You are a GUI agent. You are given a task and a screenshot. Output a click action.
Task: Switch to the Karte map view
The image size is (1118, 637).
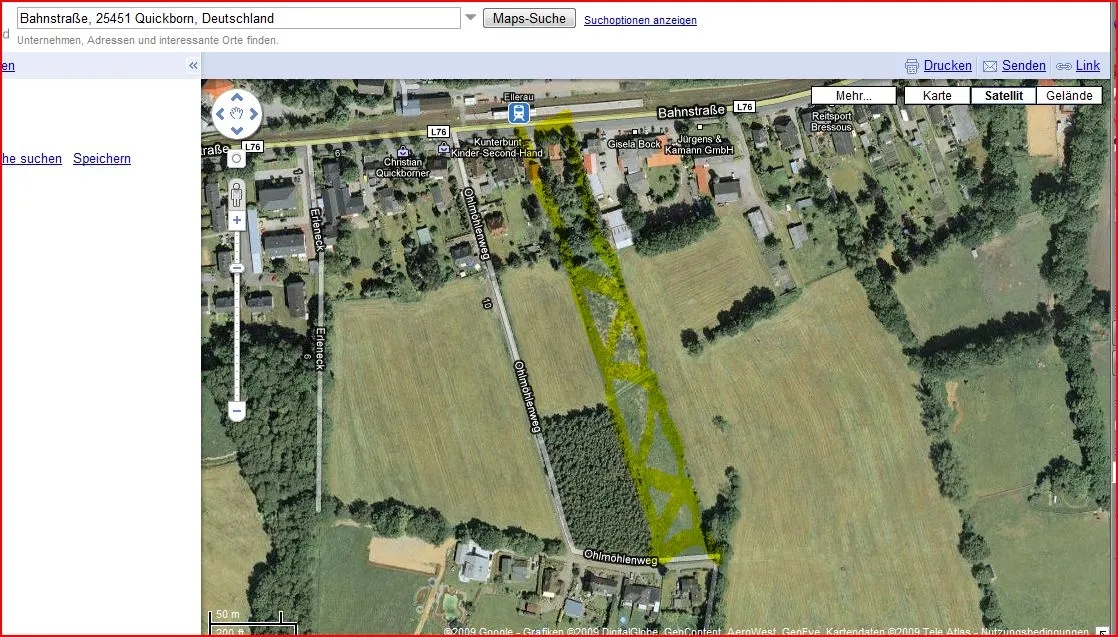[x=937, y=96]
